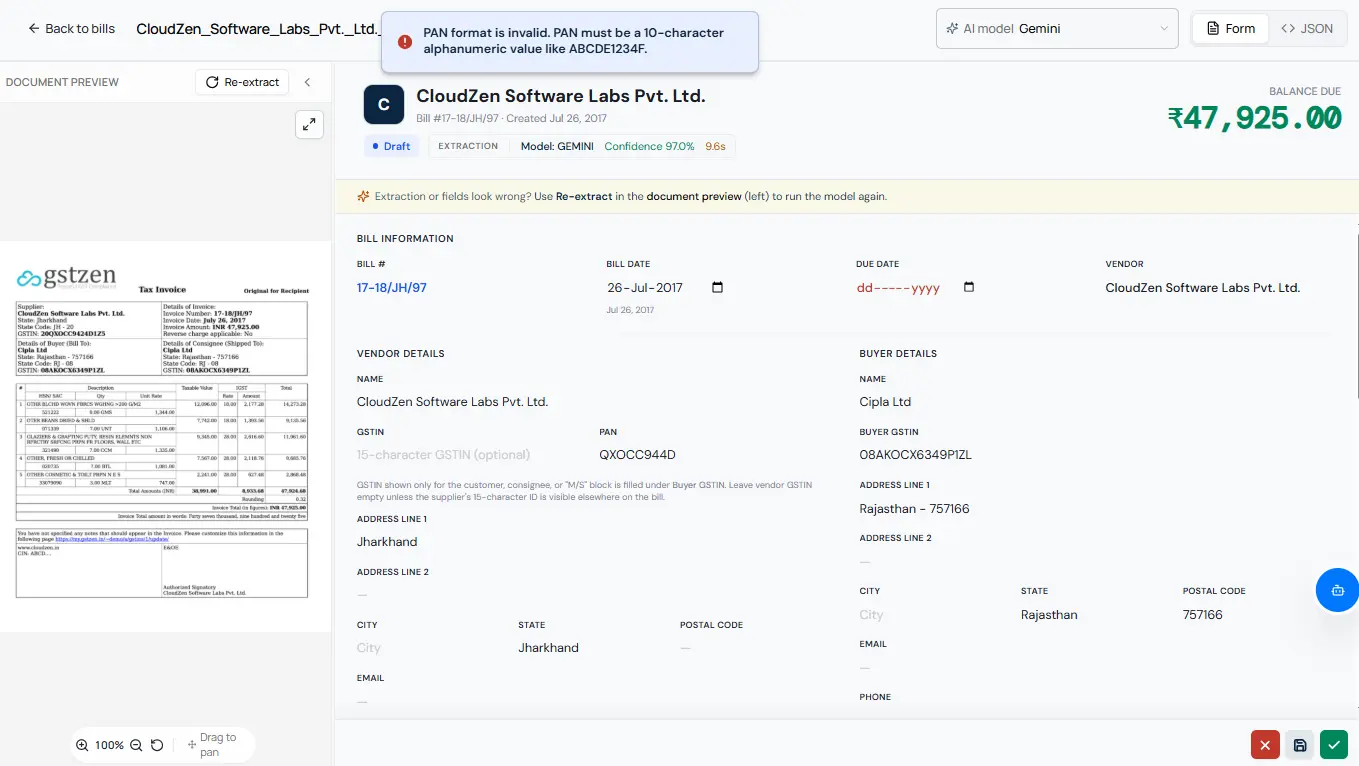Save the bill with floppy disk icon
The width and height of the screenshot is (1359, 766).
tap(1300, 745)
